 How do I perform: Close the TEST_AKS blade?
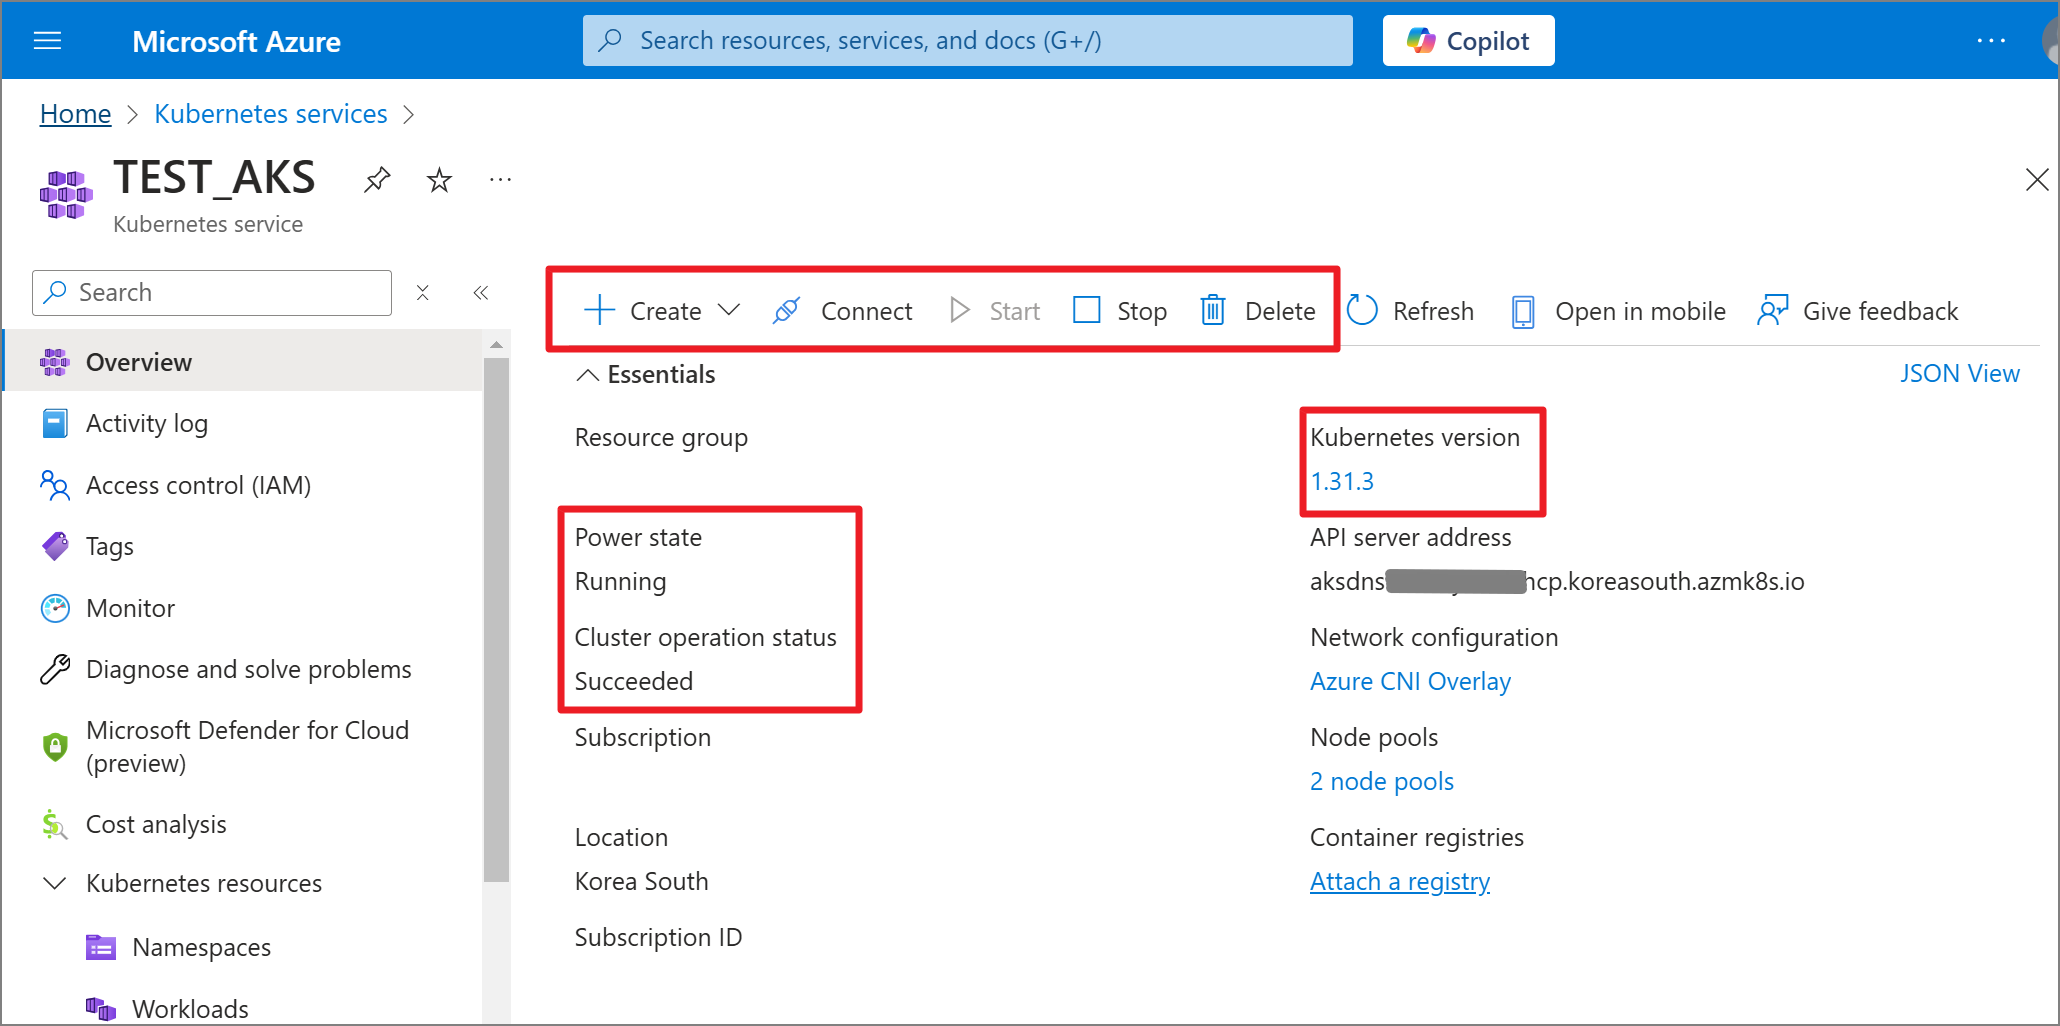tap(2037, 180)
